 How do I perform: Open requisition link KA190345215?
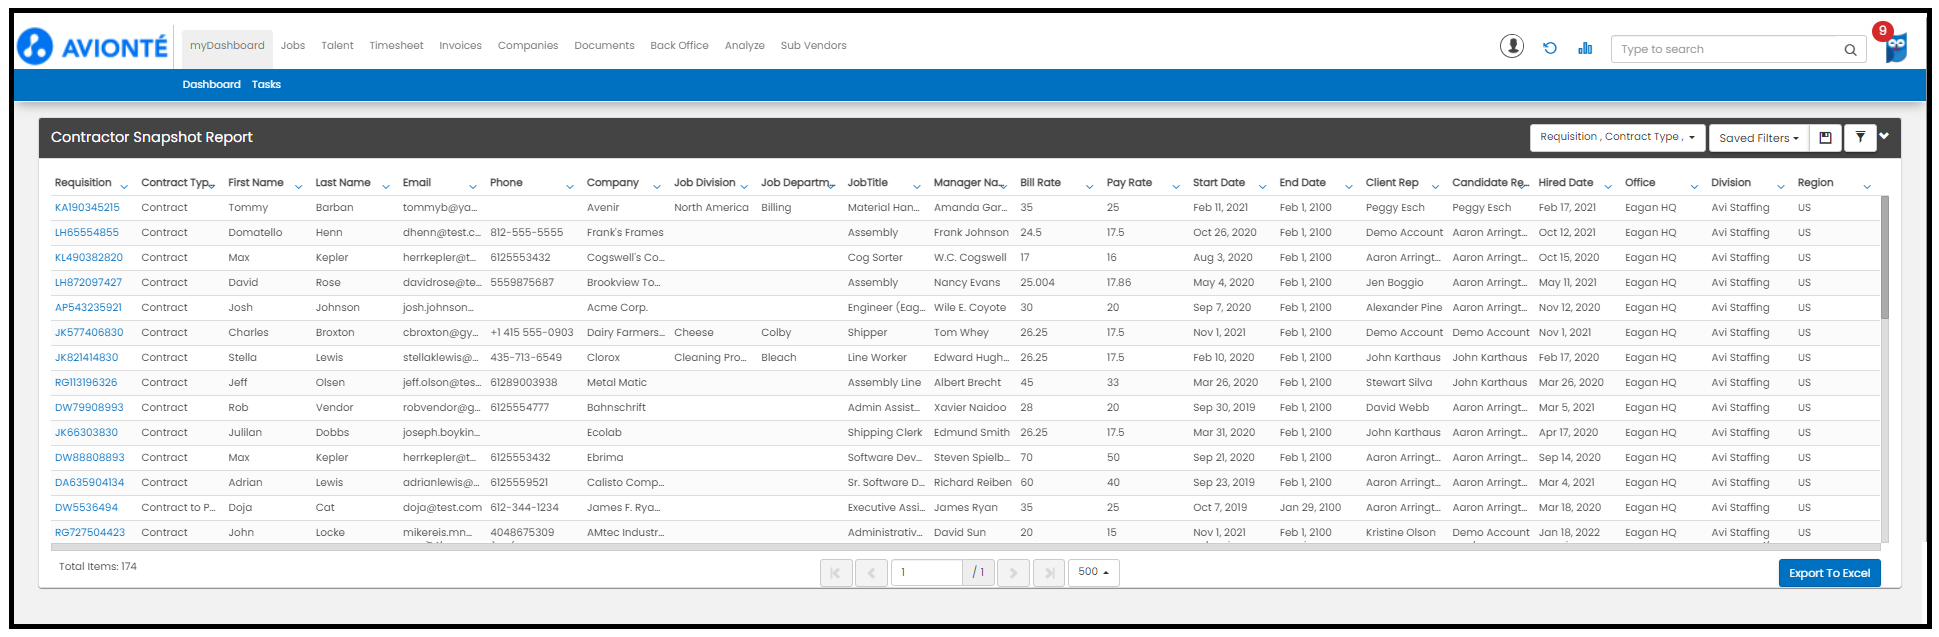(87, 208)
